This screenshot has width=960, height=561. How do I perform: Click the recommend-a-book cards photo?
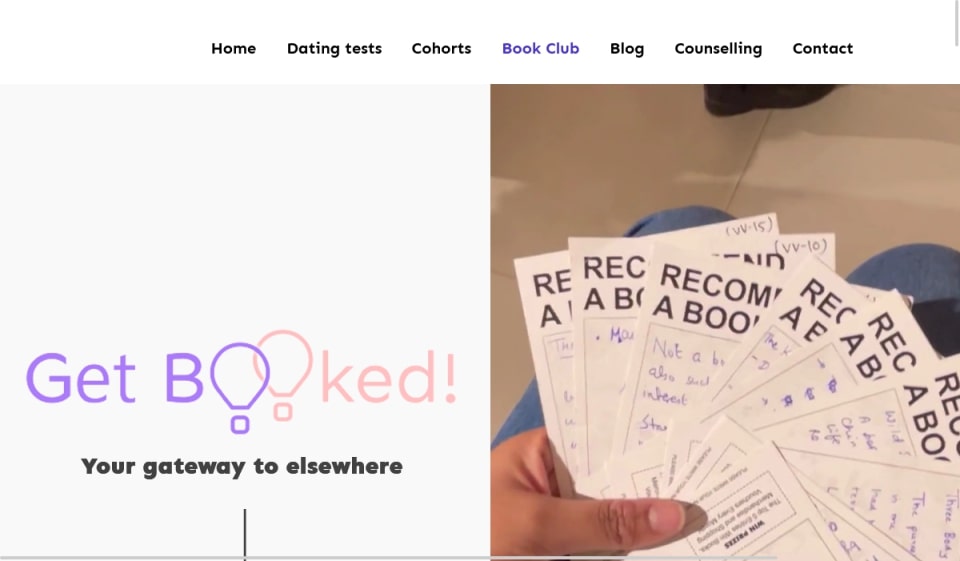725,322
